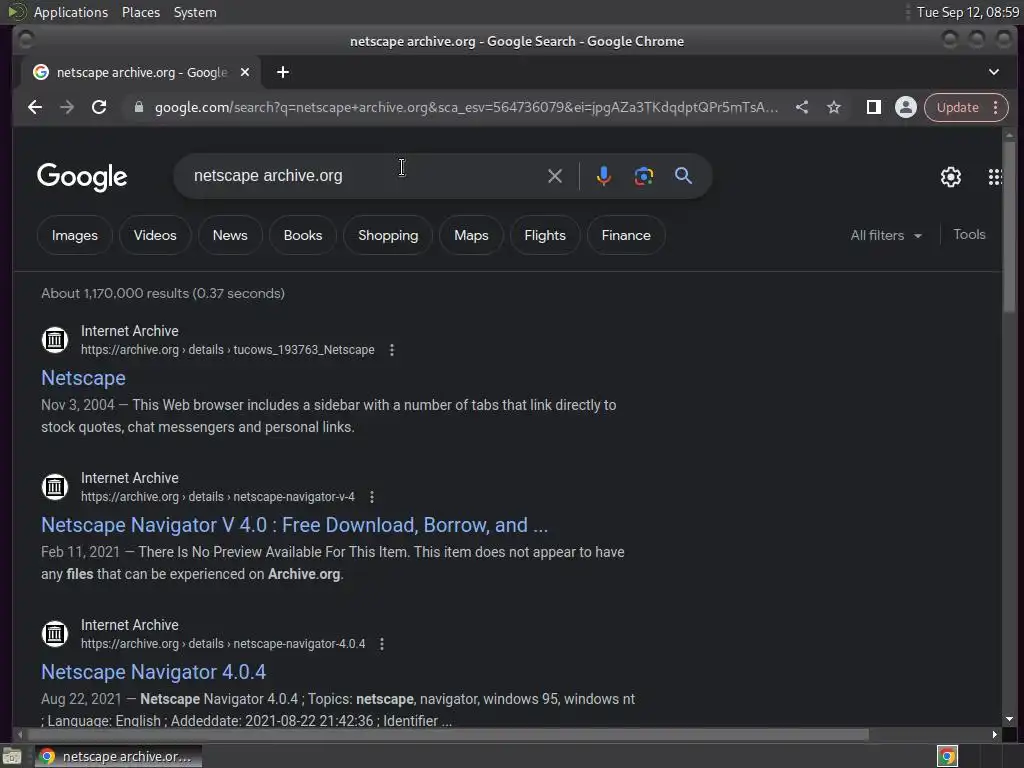
Task: Open the Chrome side panel
Action: [874, 107]
